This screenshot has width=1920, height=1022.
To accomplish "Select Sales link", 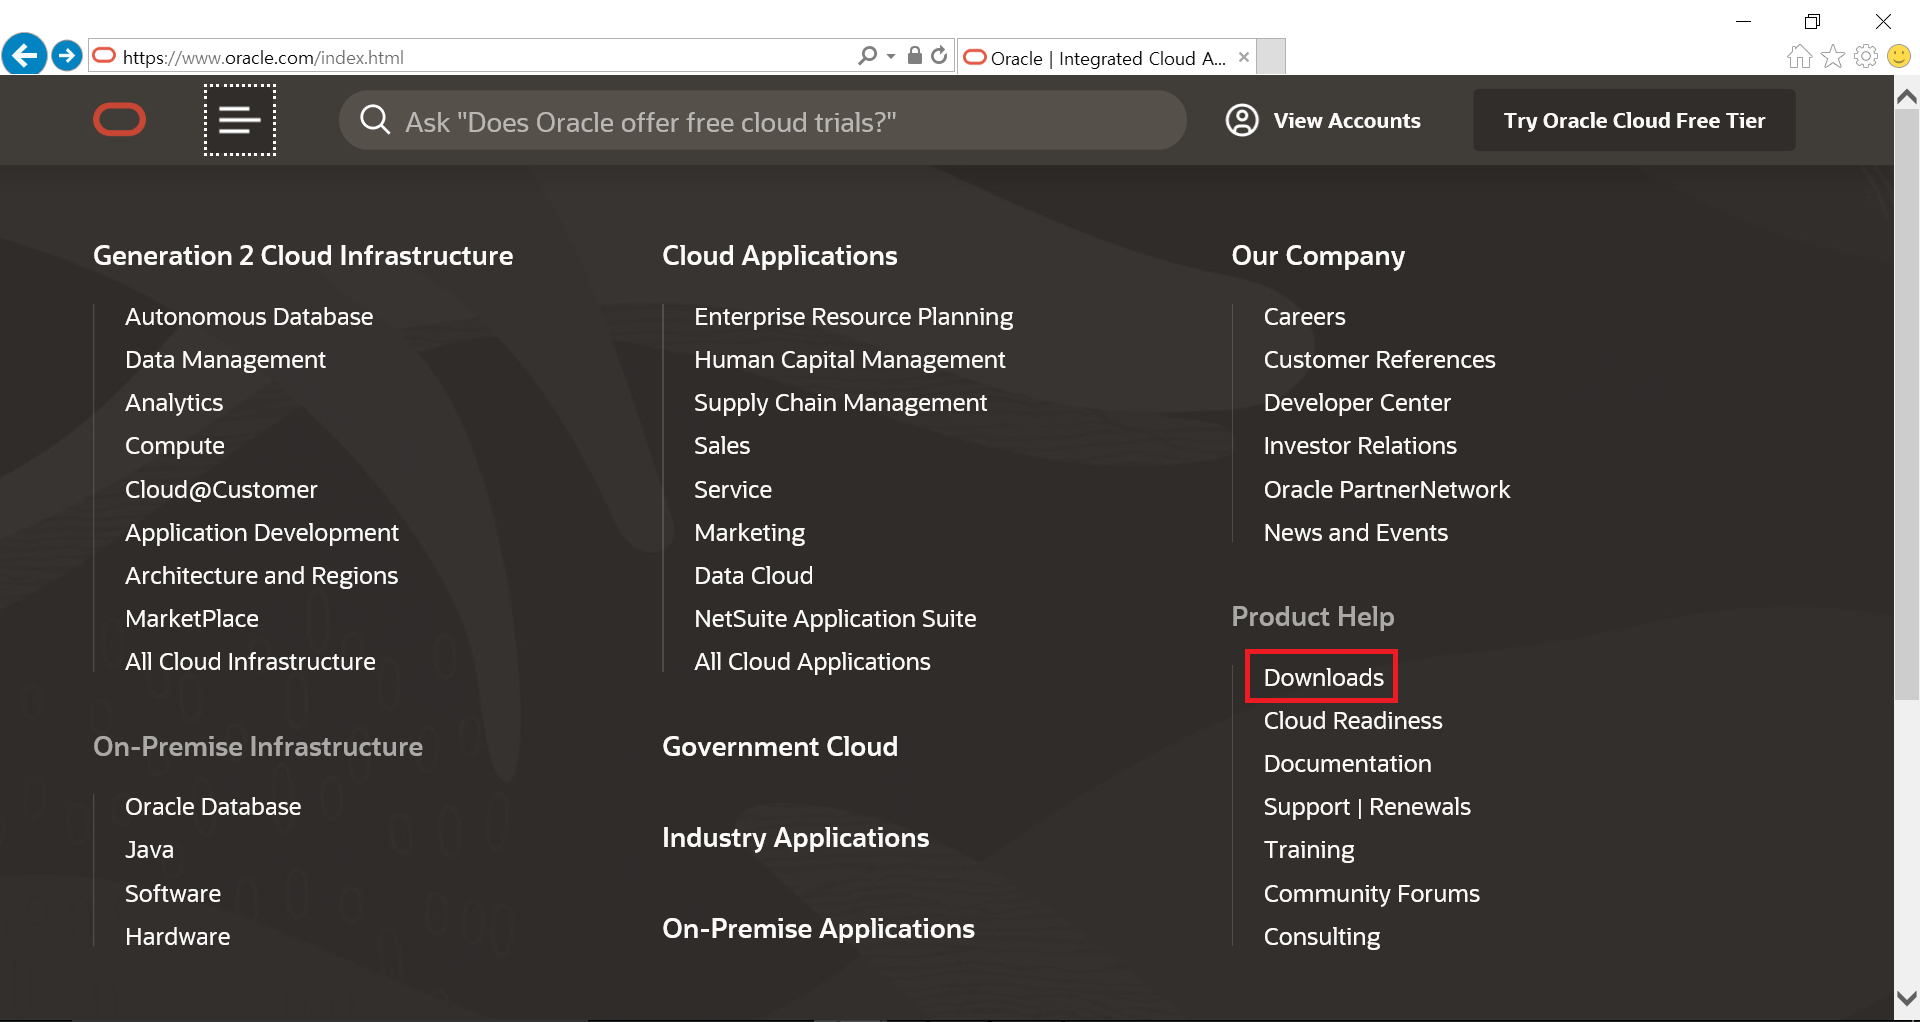I will (722, 446).
